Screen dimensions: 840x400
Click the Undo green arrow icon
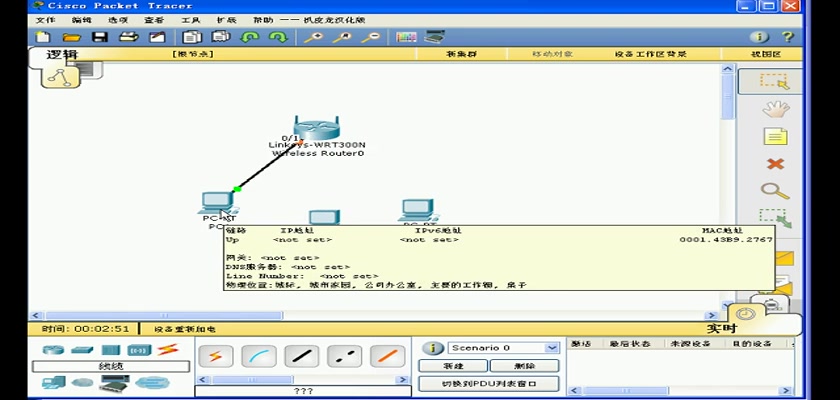pyautogui.click(x=250, y=37)
